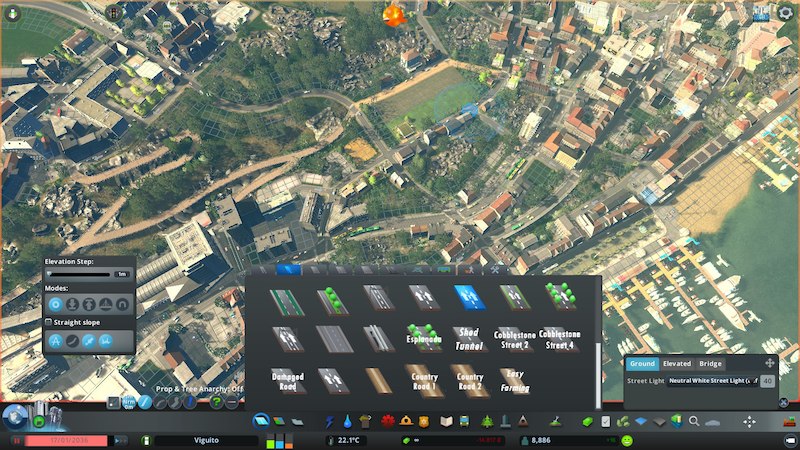Open the Education services menu
The image size is (800, 450).
click(446, 421)
